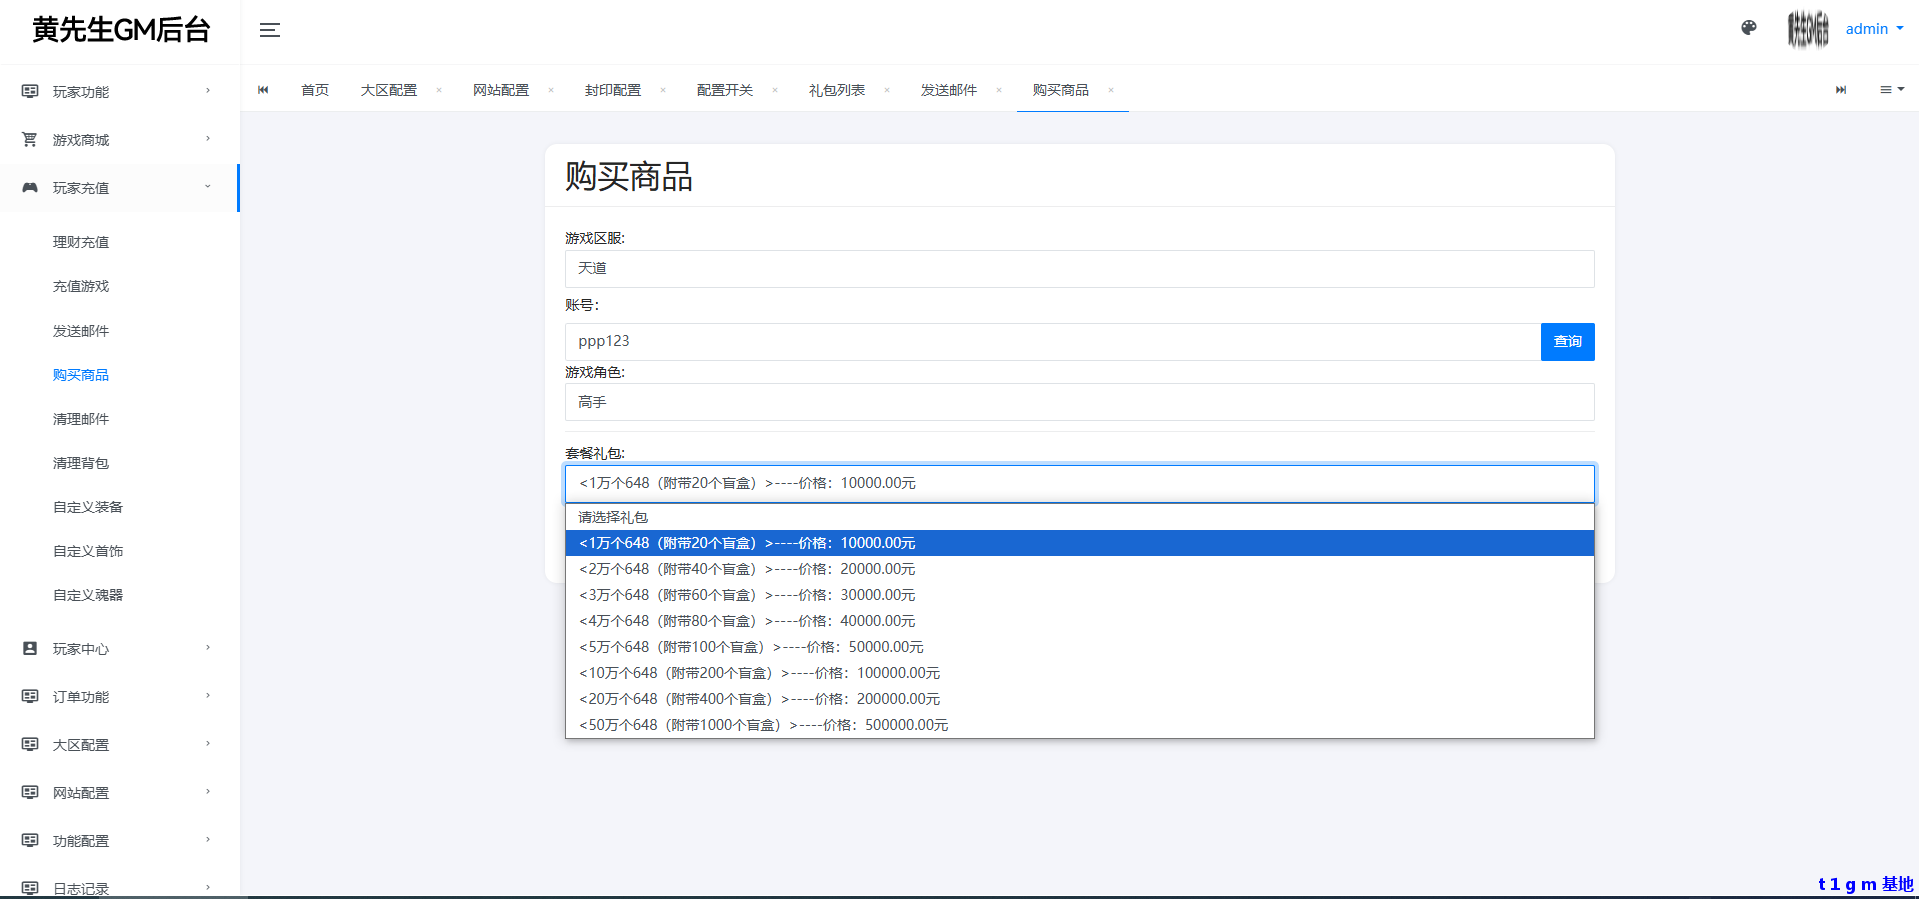Switch to the 礼包列表 tab
Screen dimensions: 1919x899
[837, 90]
